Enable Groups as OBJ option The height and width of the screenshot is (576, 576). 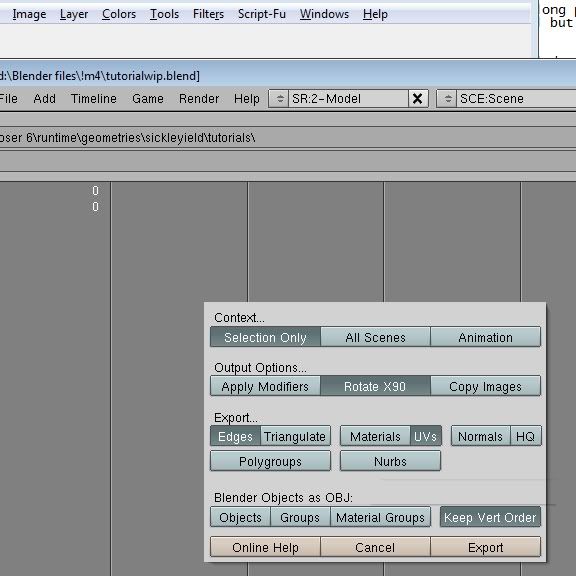(300, 517)
